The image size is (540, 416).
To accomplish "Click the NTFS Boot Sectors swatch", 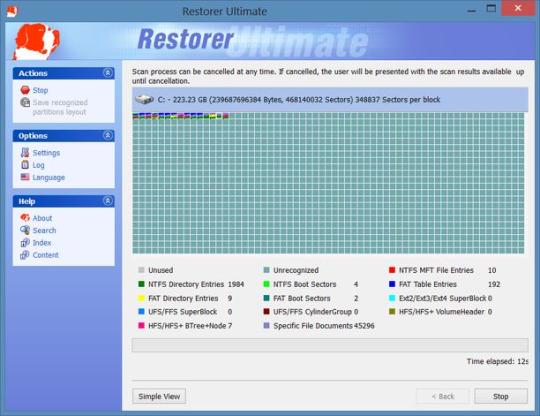I will pyautogui.click(x=266, y=284).
